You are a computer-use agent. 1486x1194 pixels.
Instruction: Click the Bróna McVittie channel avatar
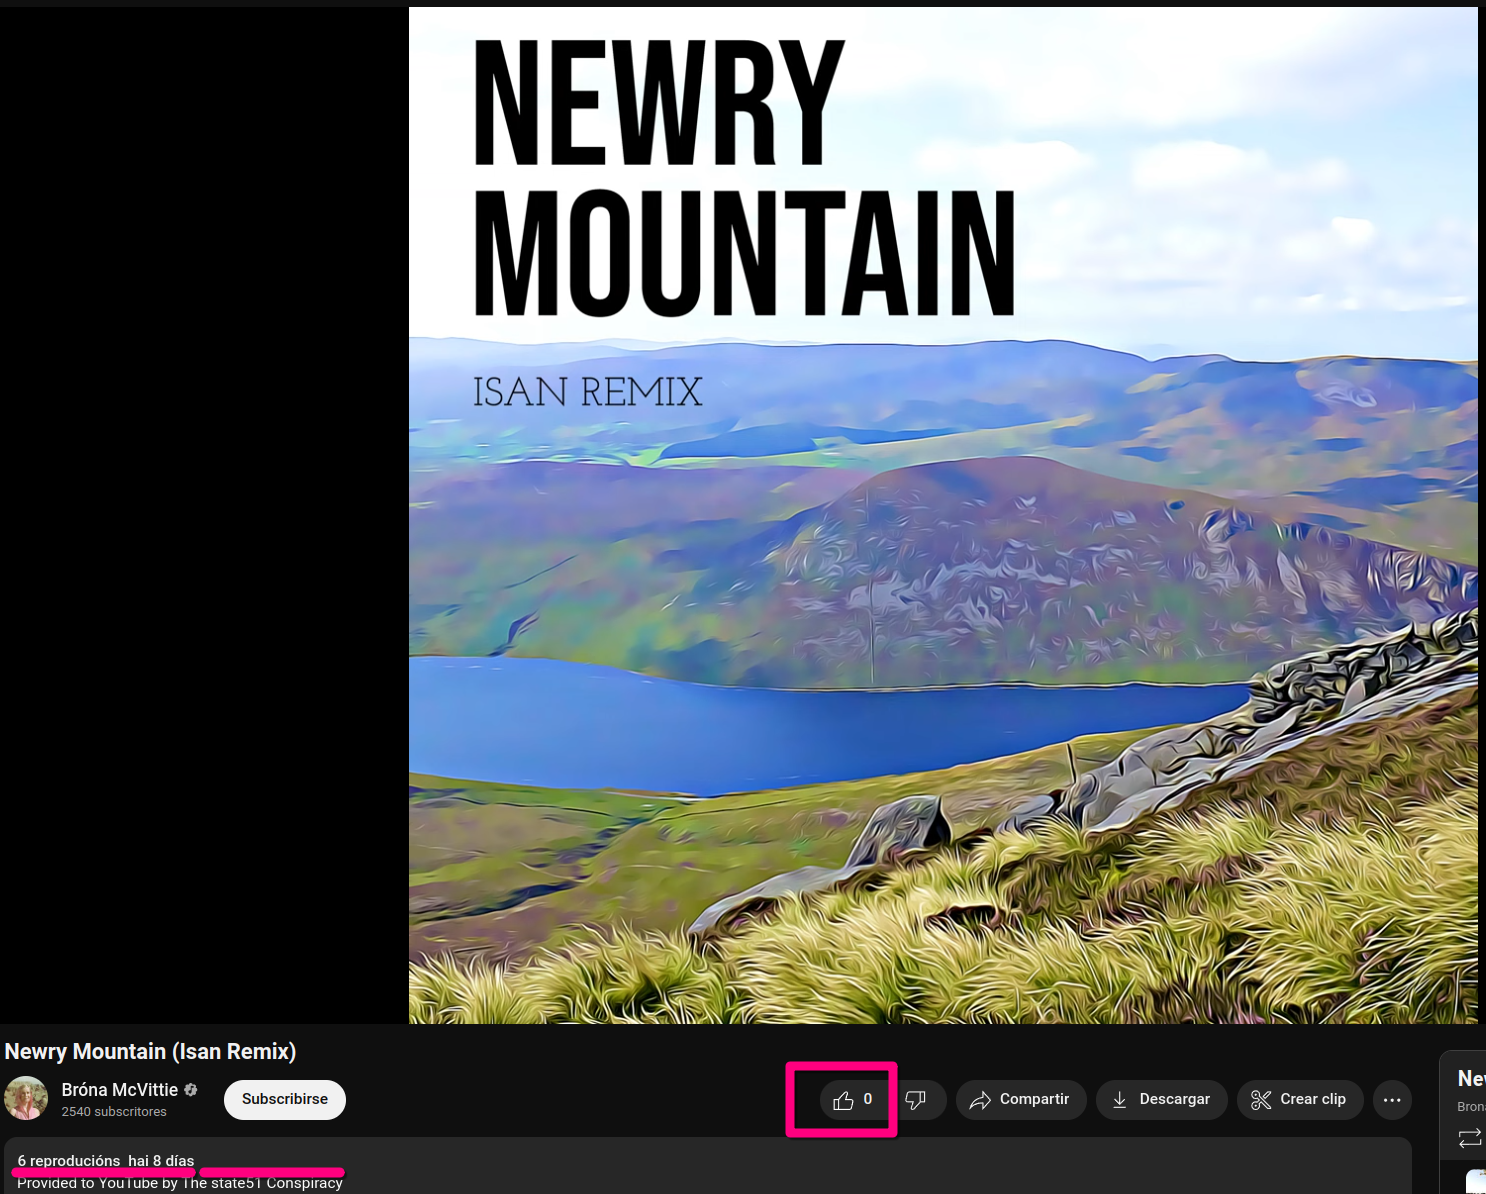26,1098
